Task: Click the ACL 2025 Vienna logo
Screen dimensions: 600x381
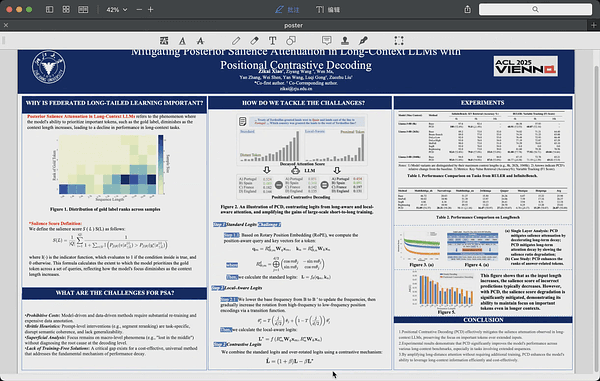Action: [525, 66]
